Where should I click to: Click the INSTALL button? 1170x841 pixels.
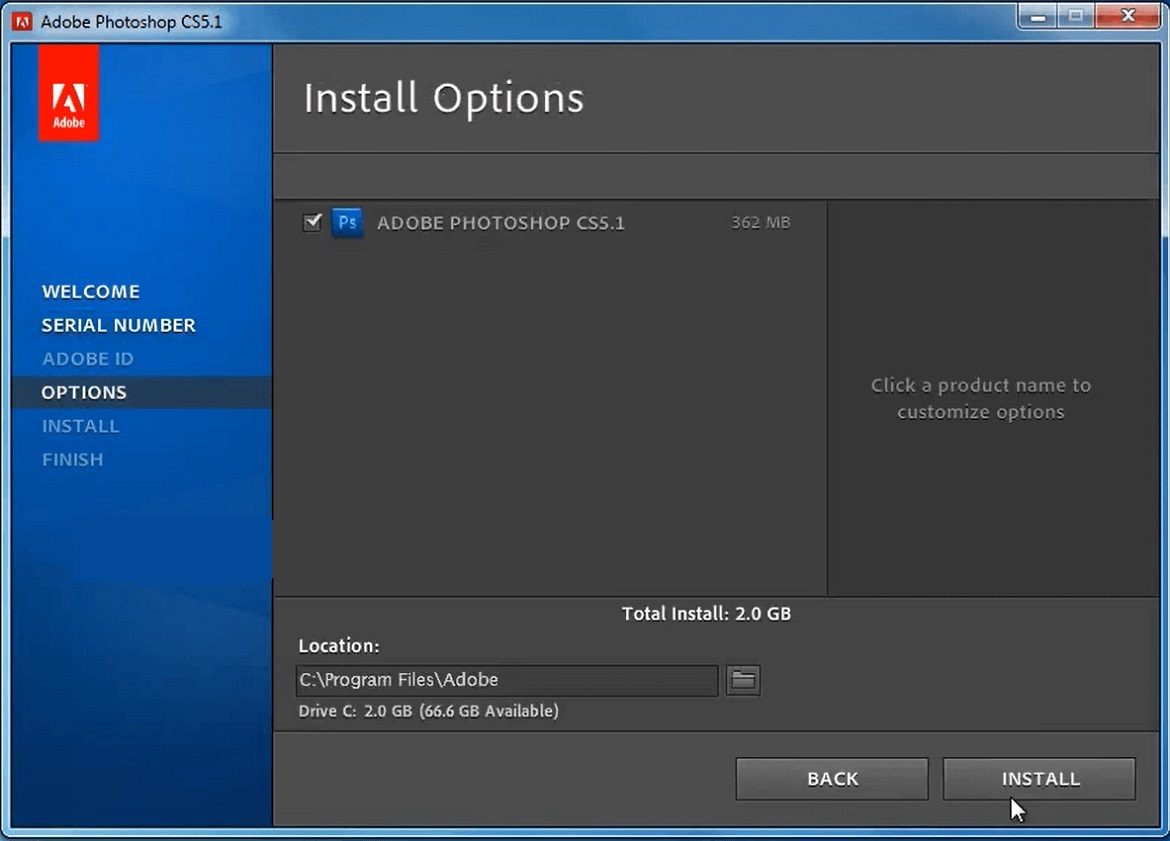(x=1039, y=779)
